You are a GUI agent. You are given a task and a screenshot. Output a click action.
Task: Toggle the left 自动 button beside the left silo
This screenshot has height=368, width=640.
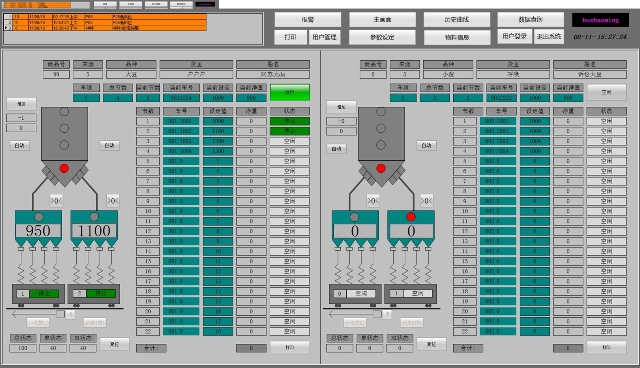[x=20, y=145]
